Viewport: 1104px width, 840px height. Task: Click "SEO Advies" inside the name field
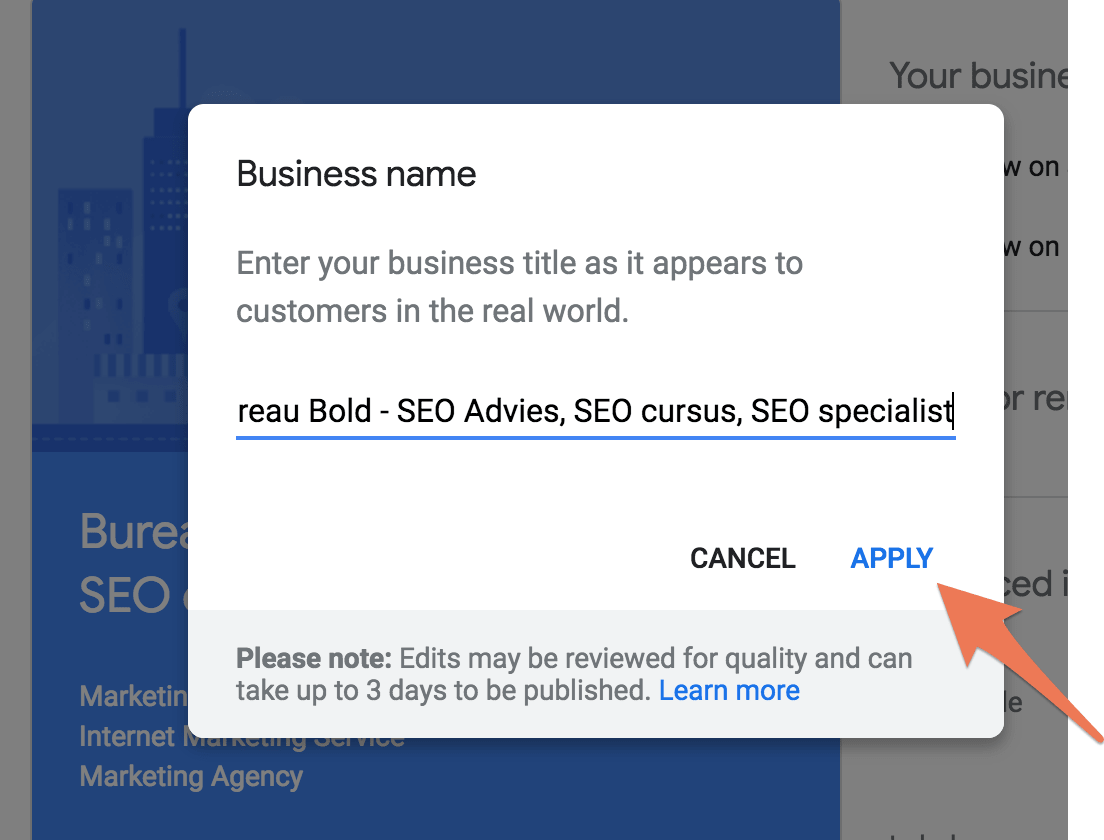pyautogui.click(x=480, y=411)
